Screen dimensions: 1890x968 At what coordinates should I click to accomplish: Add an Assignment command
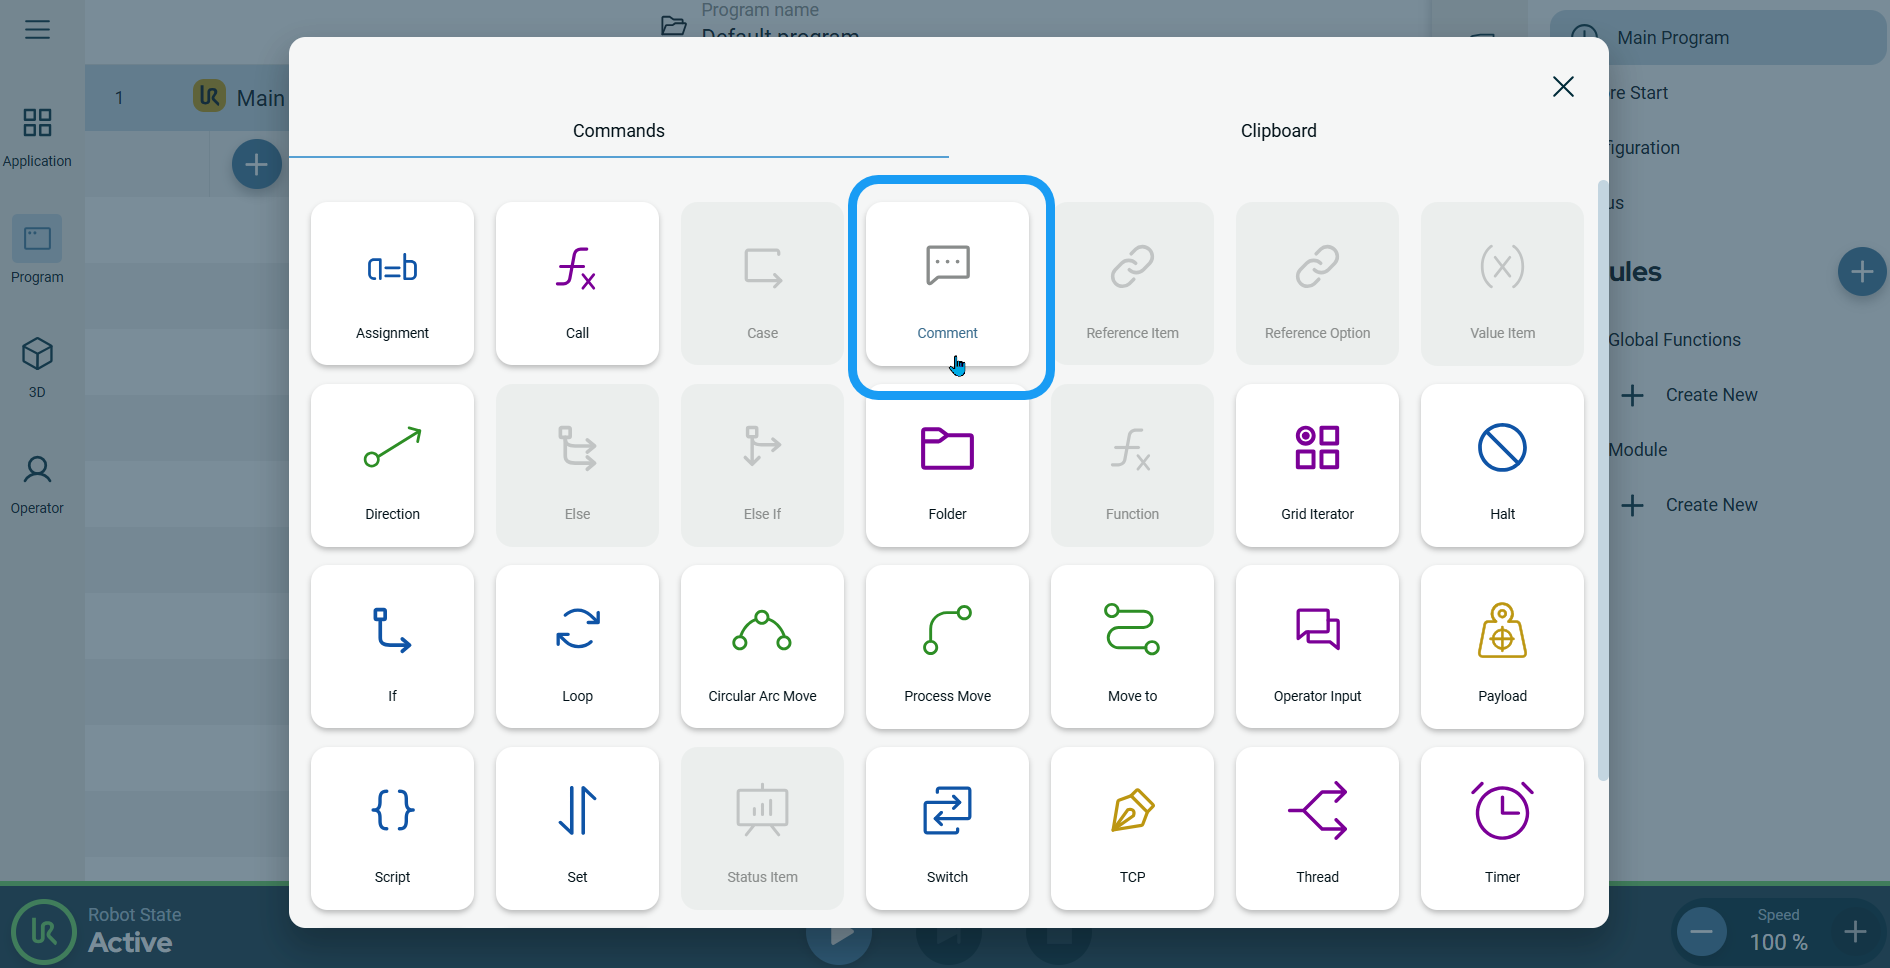tap(392, 284)
